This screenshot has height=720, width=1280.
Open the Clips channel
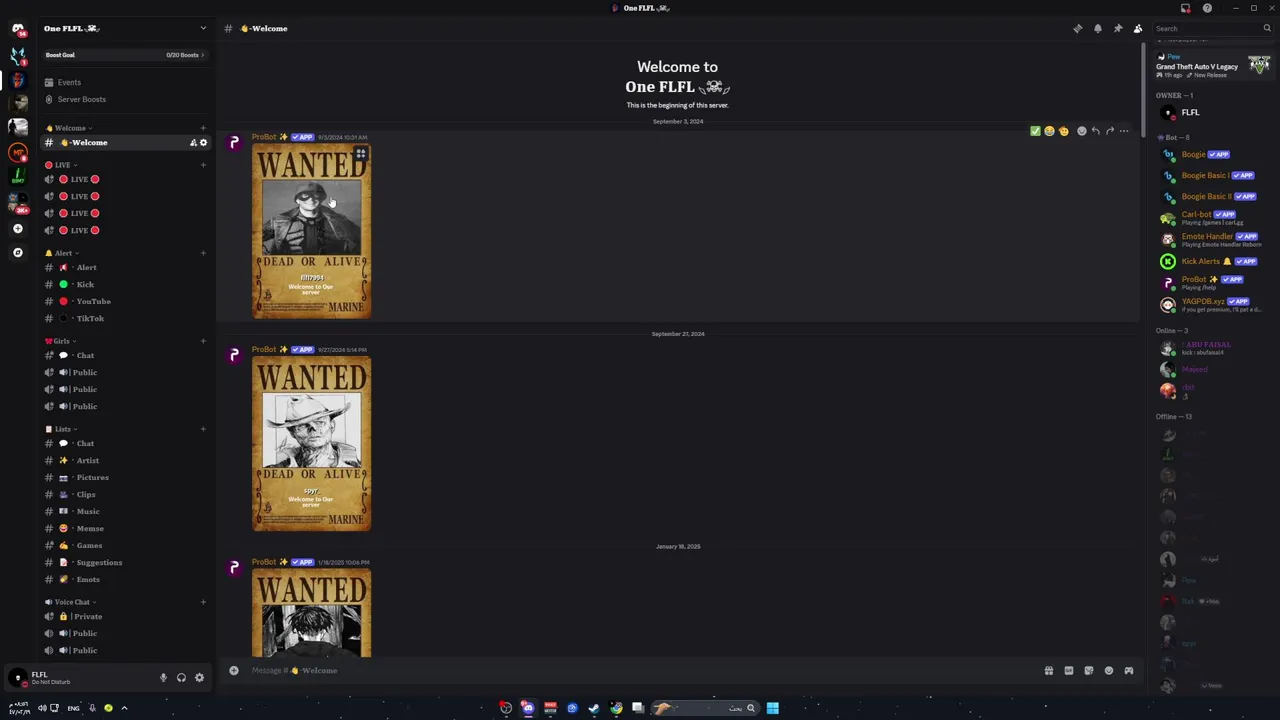point(125,494)
